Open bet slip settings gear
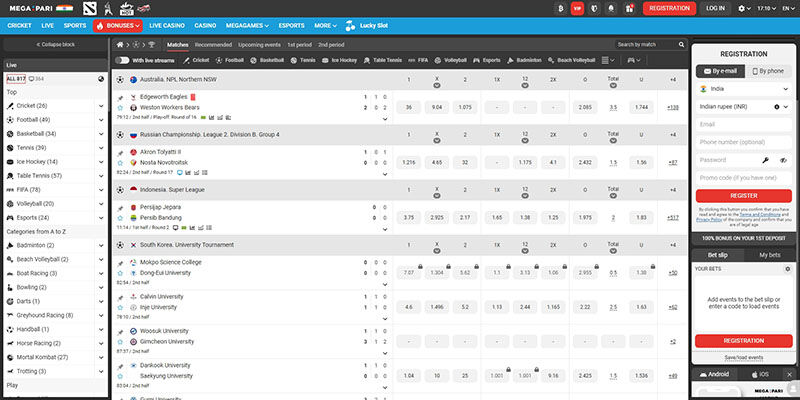Screen dimensions: 800x400 [788, 269]
